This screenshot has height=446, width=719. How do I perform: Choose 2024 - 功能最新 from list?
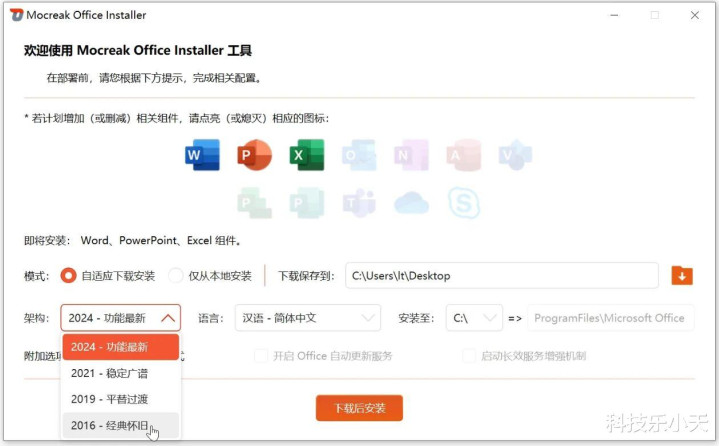coord(121,347)
